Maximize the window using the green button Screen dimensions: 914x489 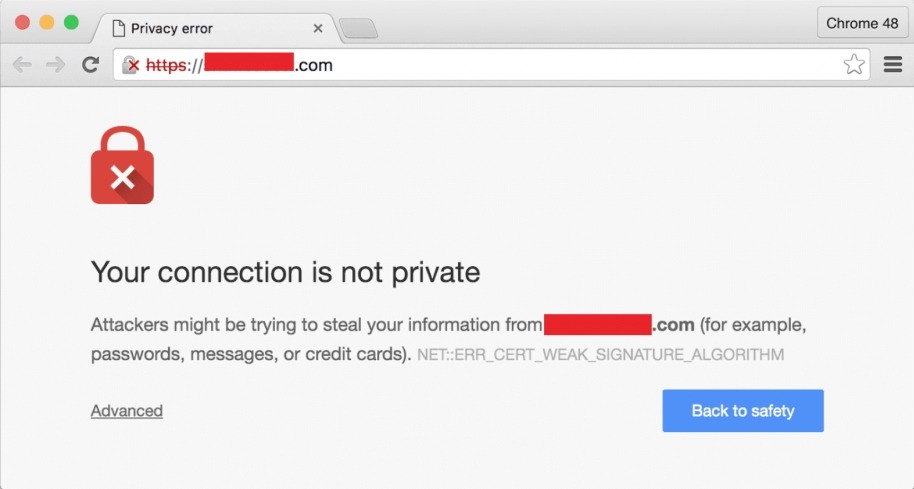(x=71, y=23)
